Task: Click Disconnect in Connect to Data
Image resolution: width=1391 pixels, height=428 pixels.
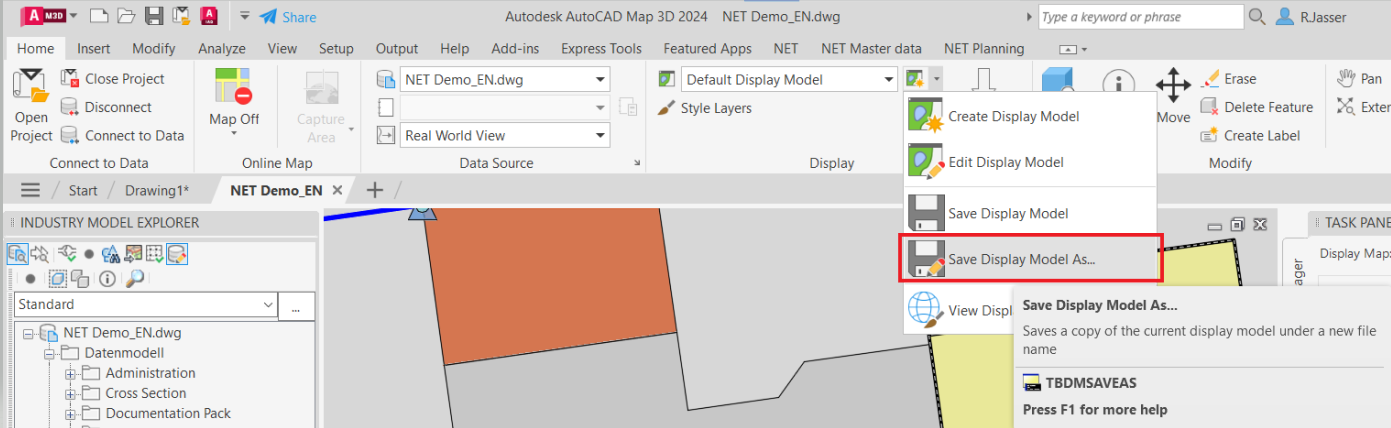Action: (106, 107)
